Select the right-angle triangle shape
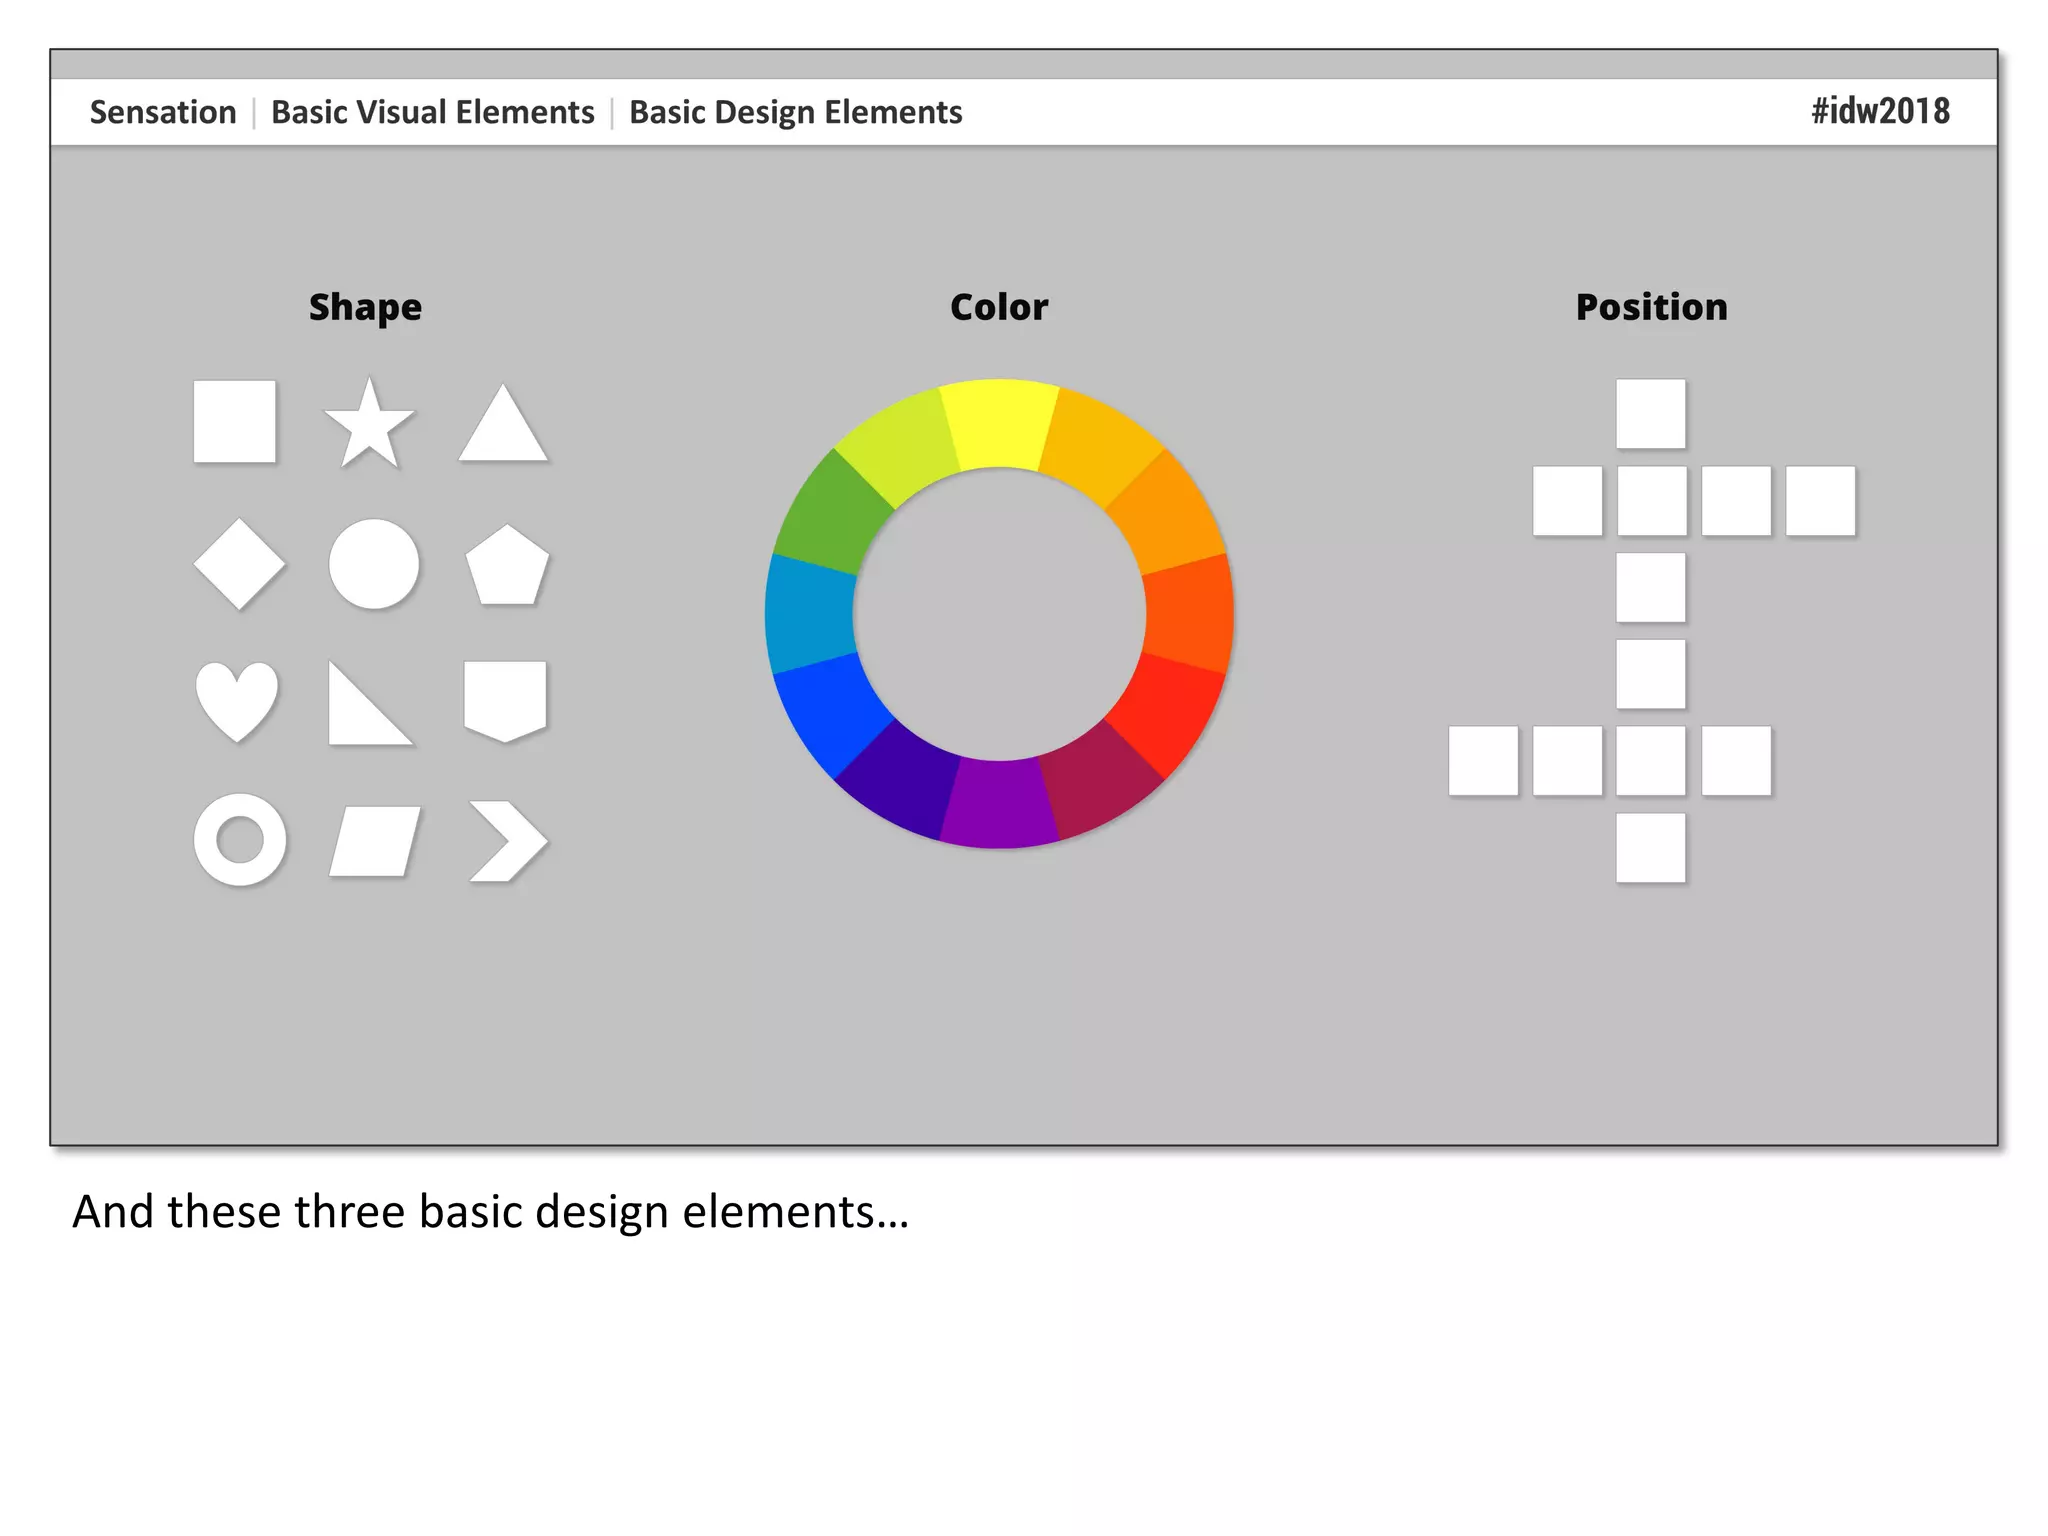Image resolution: width=2048 pixels, height=1536 pixels. (358, 715)
